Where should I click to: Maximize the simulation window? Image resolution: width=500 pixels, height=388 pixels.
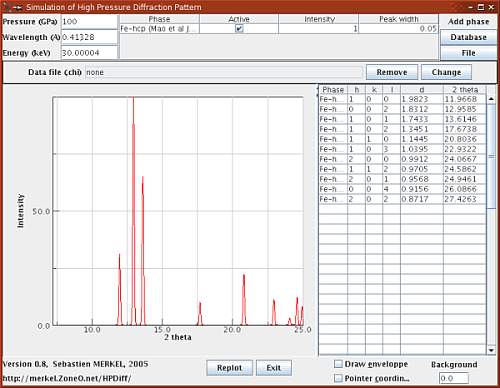click(x=481, y=7)
